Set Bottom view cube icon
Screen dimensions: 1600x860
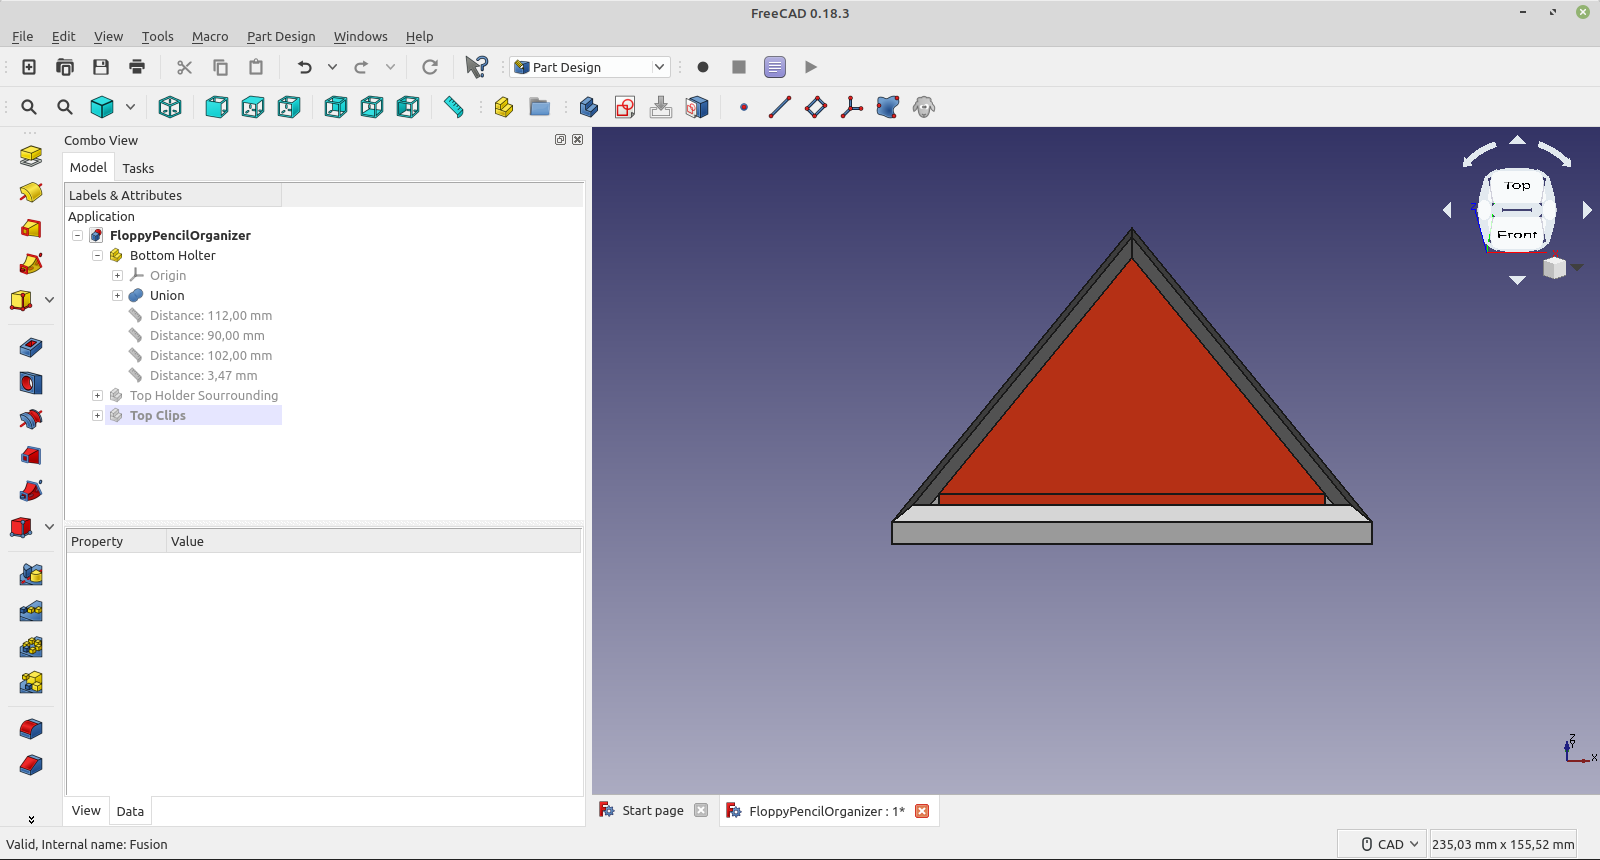(372, 107)
